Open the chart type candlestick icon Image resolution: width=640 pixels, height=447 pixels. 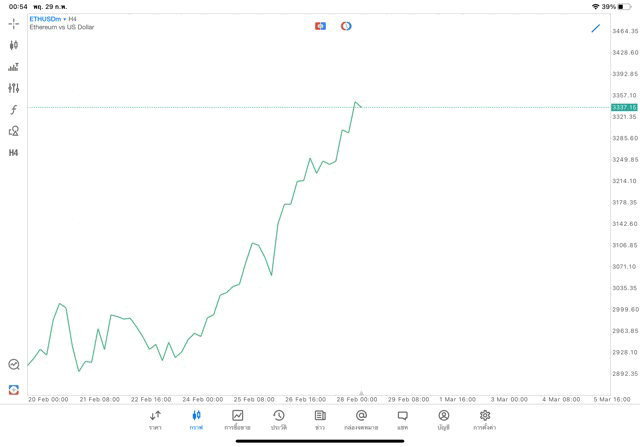pos(14,45)
